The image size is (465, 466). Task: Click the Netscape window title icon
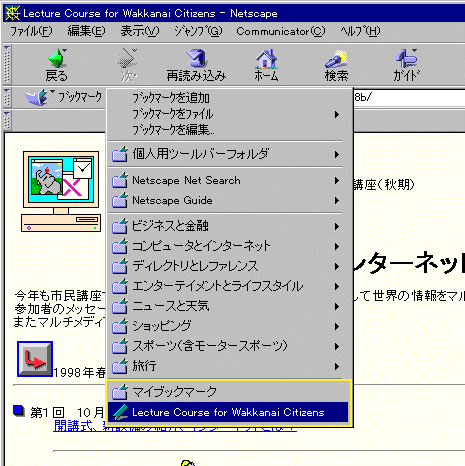[13, 13]
